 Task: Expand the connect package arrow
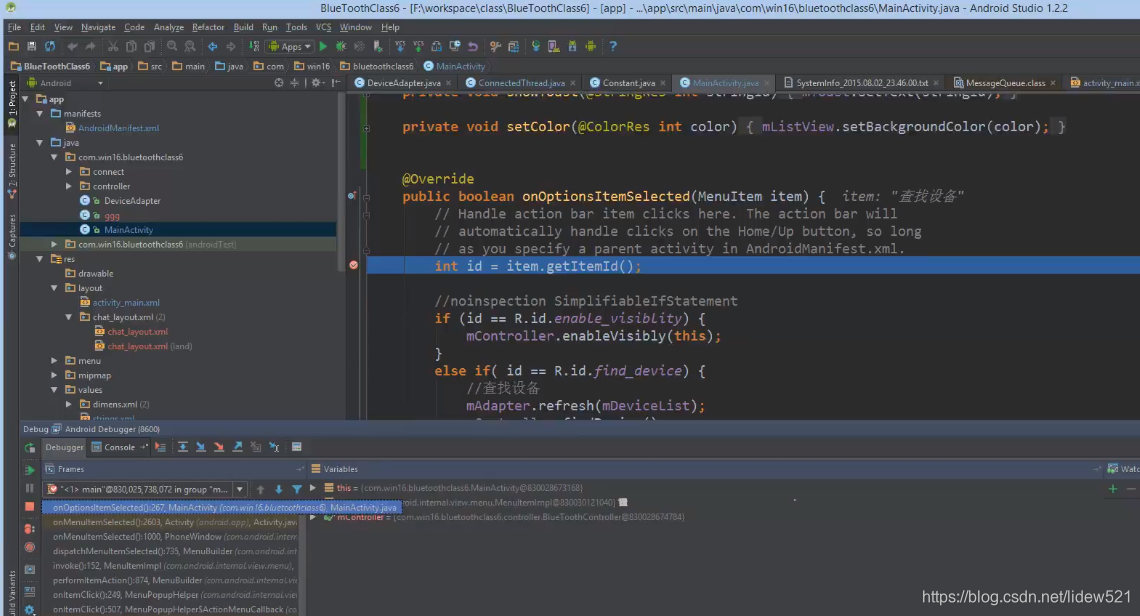(x=69, y=172)
